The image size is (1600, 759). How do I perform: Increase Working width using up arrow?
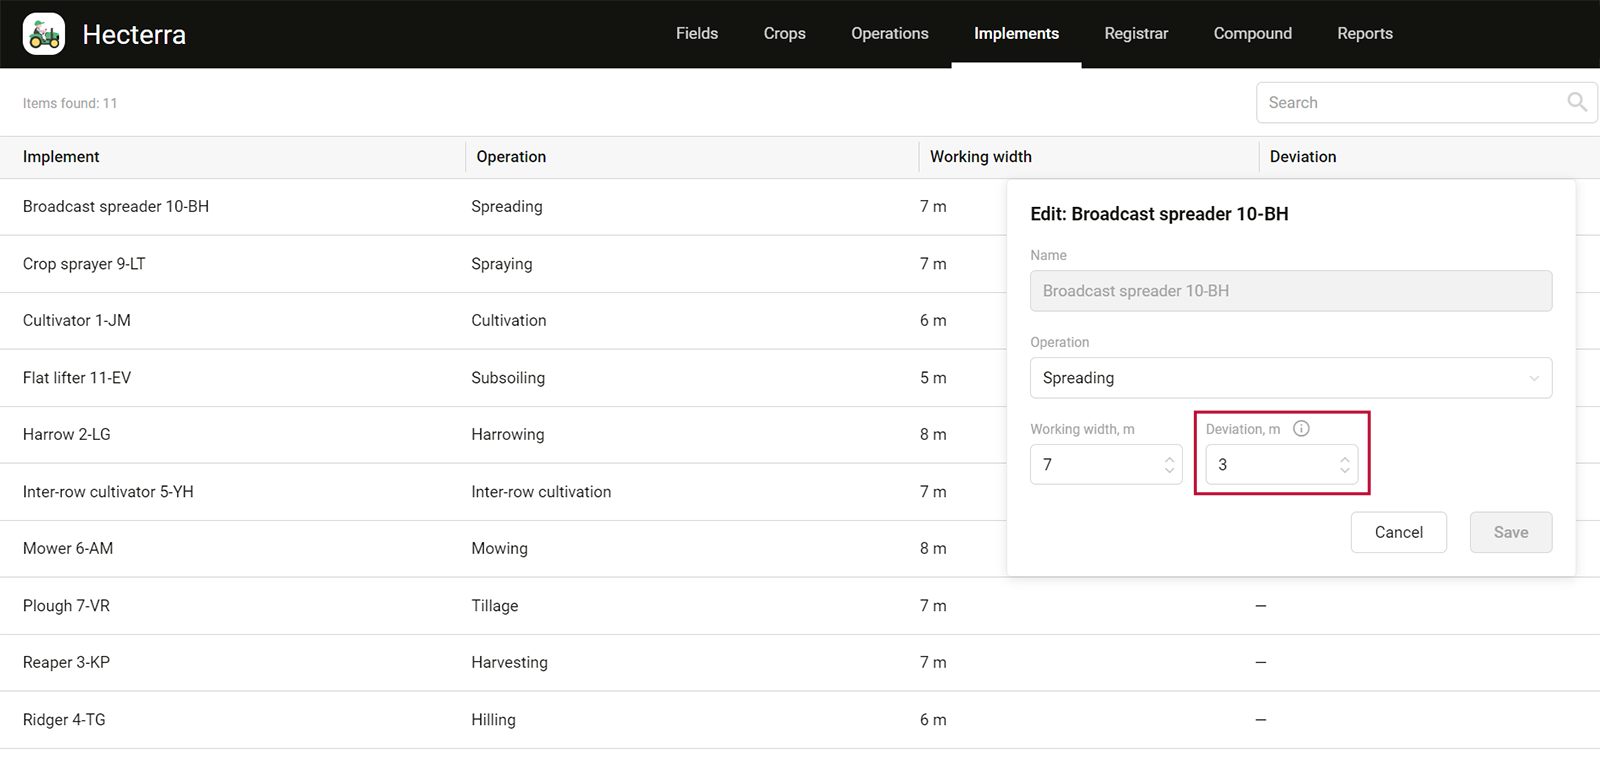click(x=1169, y=459)
